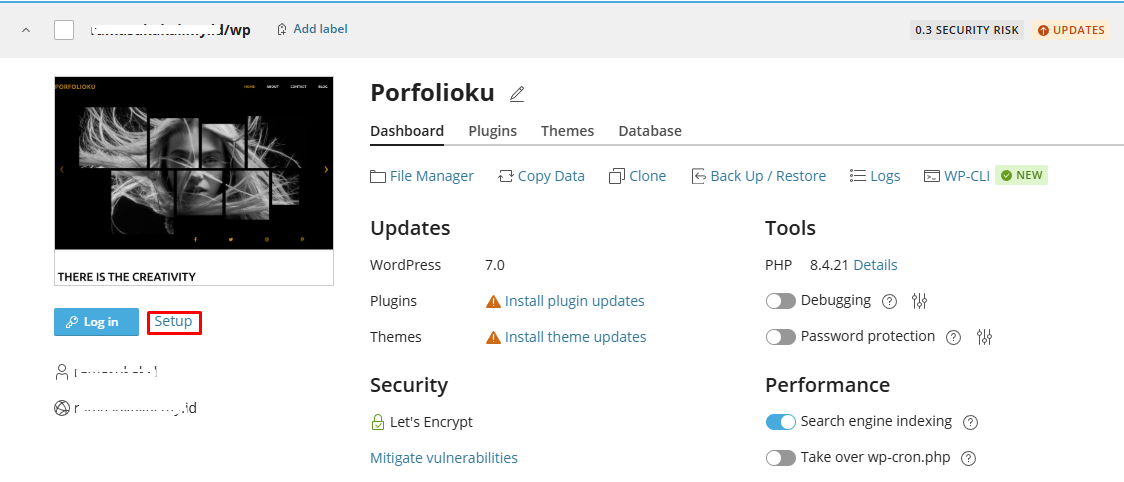Click the help icon next to Search engine indexing
The image size is (1124, 482).
(x=971, y=422)
